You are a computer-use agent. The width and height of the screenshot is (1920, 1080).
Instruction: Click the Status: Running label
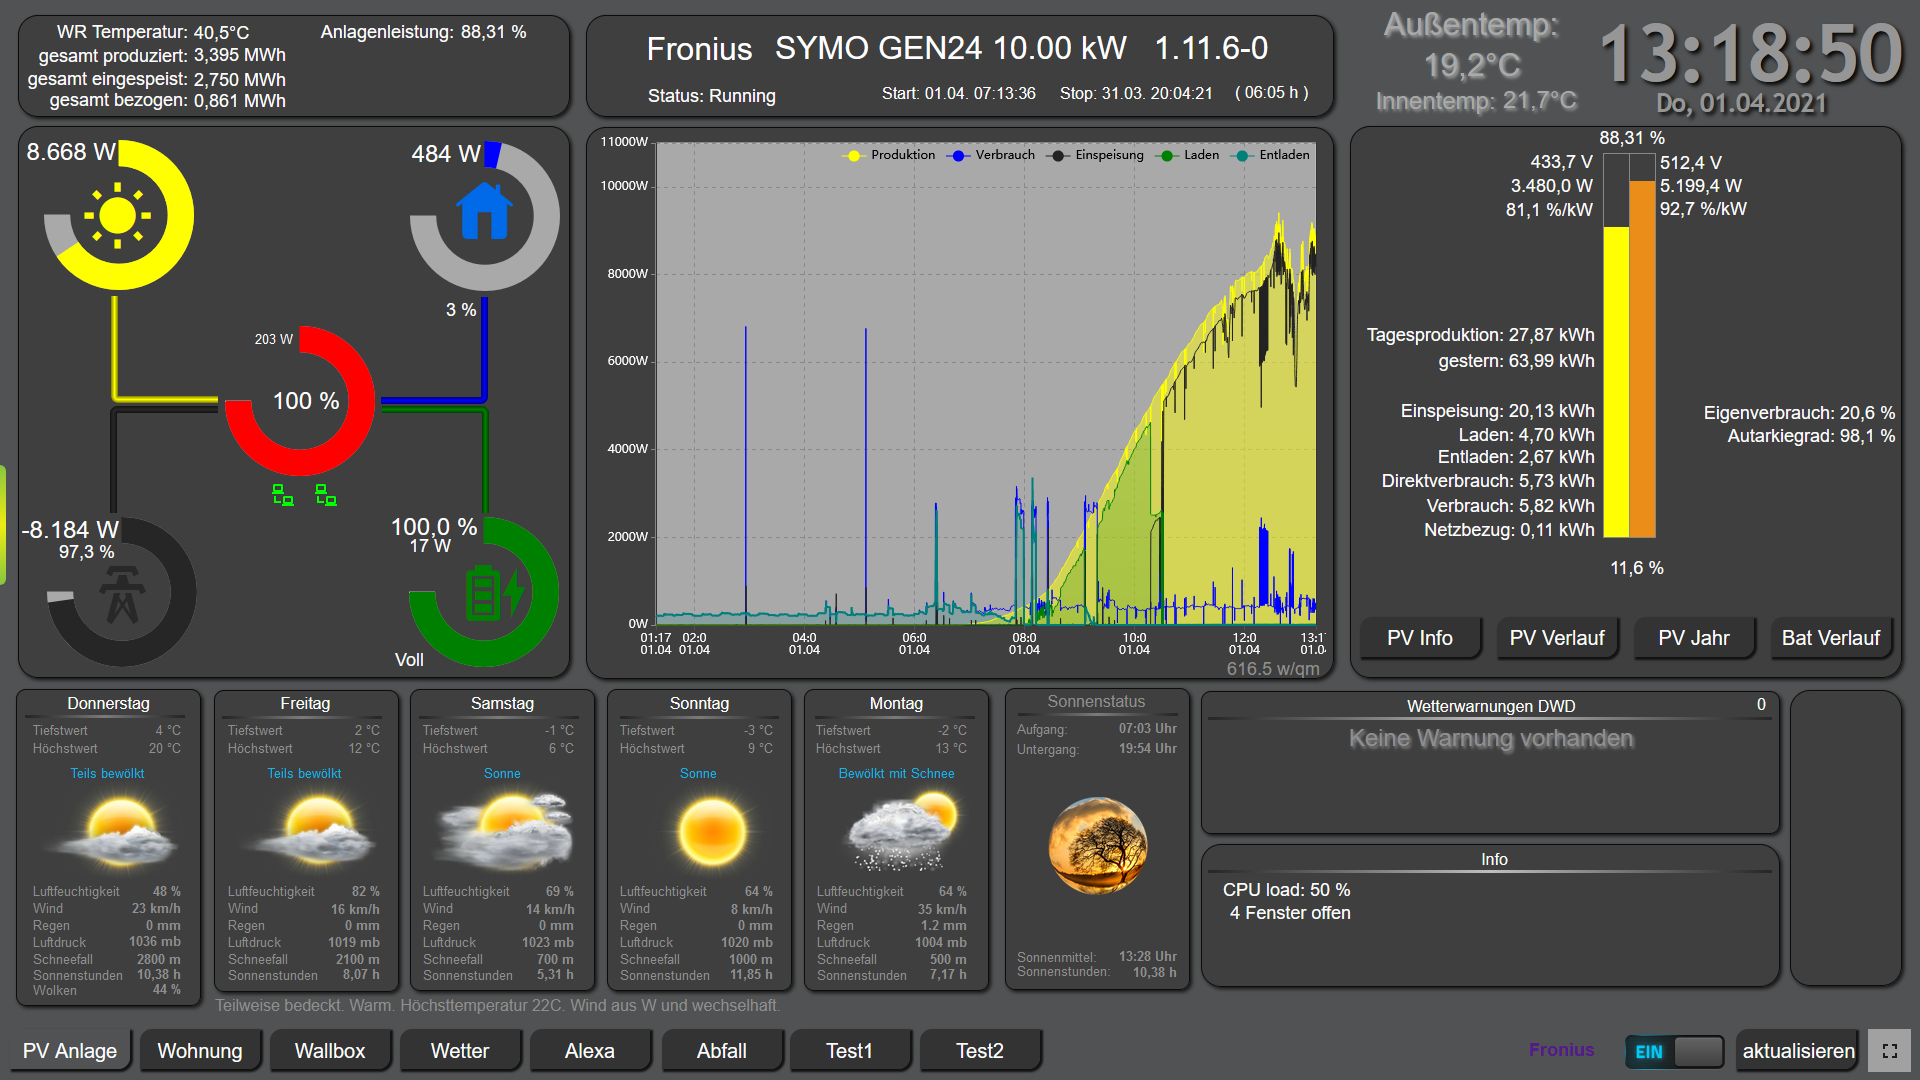pos(712,96)
